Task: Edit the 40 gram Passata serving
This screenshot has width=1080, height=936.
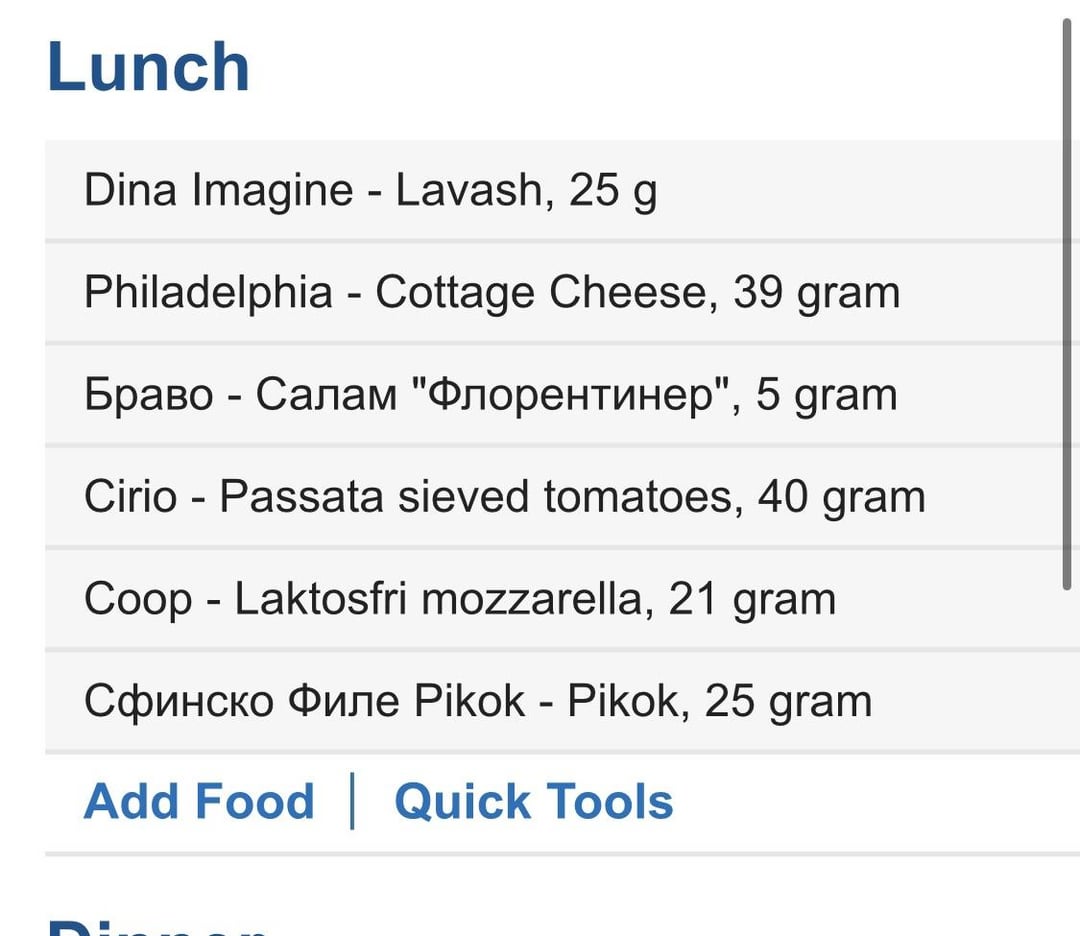Action: click(841, 496)
